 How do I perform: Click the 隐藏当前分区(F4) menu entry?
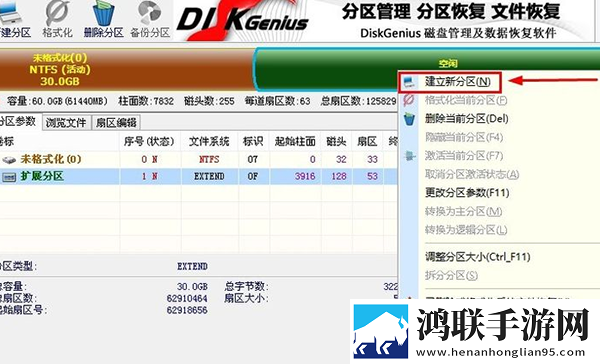[x=464, y=137]
